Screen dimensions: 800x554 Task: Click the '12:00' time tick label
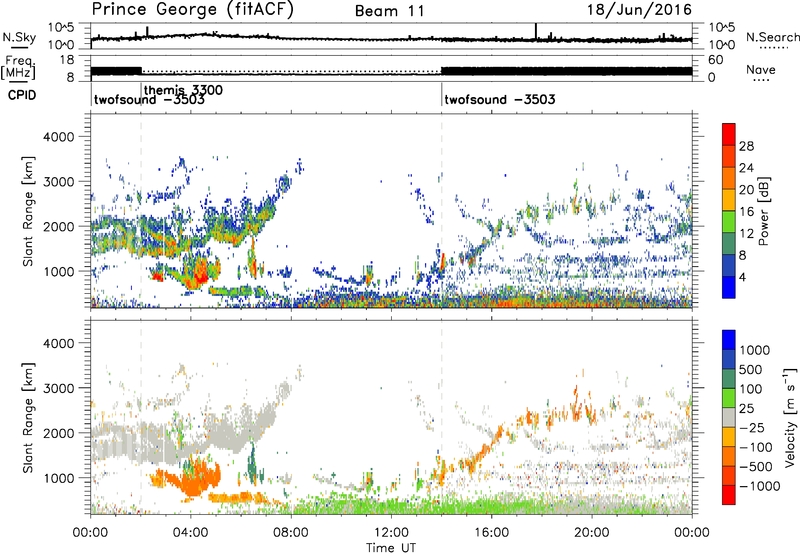(x=391, y=533)
